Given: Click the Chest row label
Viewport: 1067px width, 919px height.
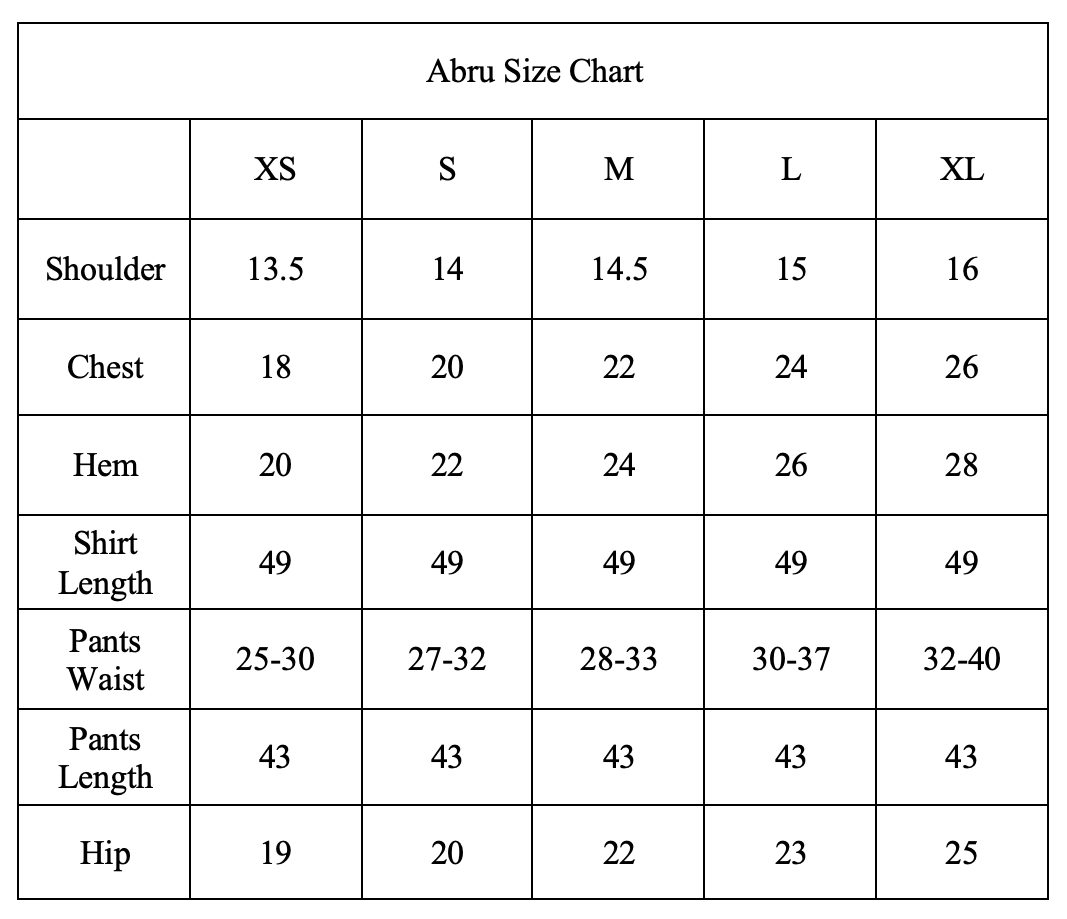Looking at the screenshot, I should pyautogui.click(x=105, y=367).
